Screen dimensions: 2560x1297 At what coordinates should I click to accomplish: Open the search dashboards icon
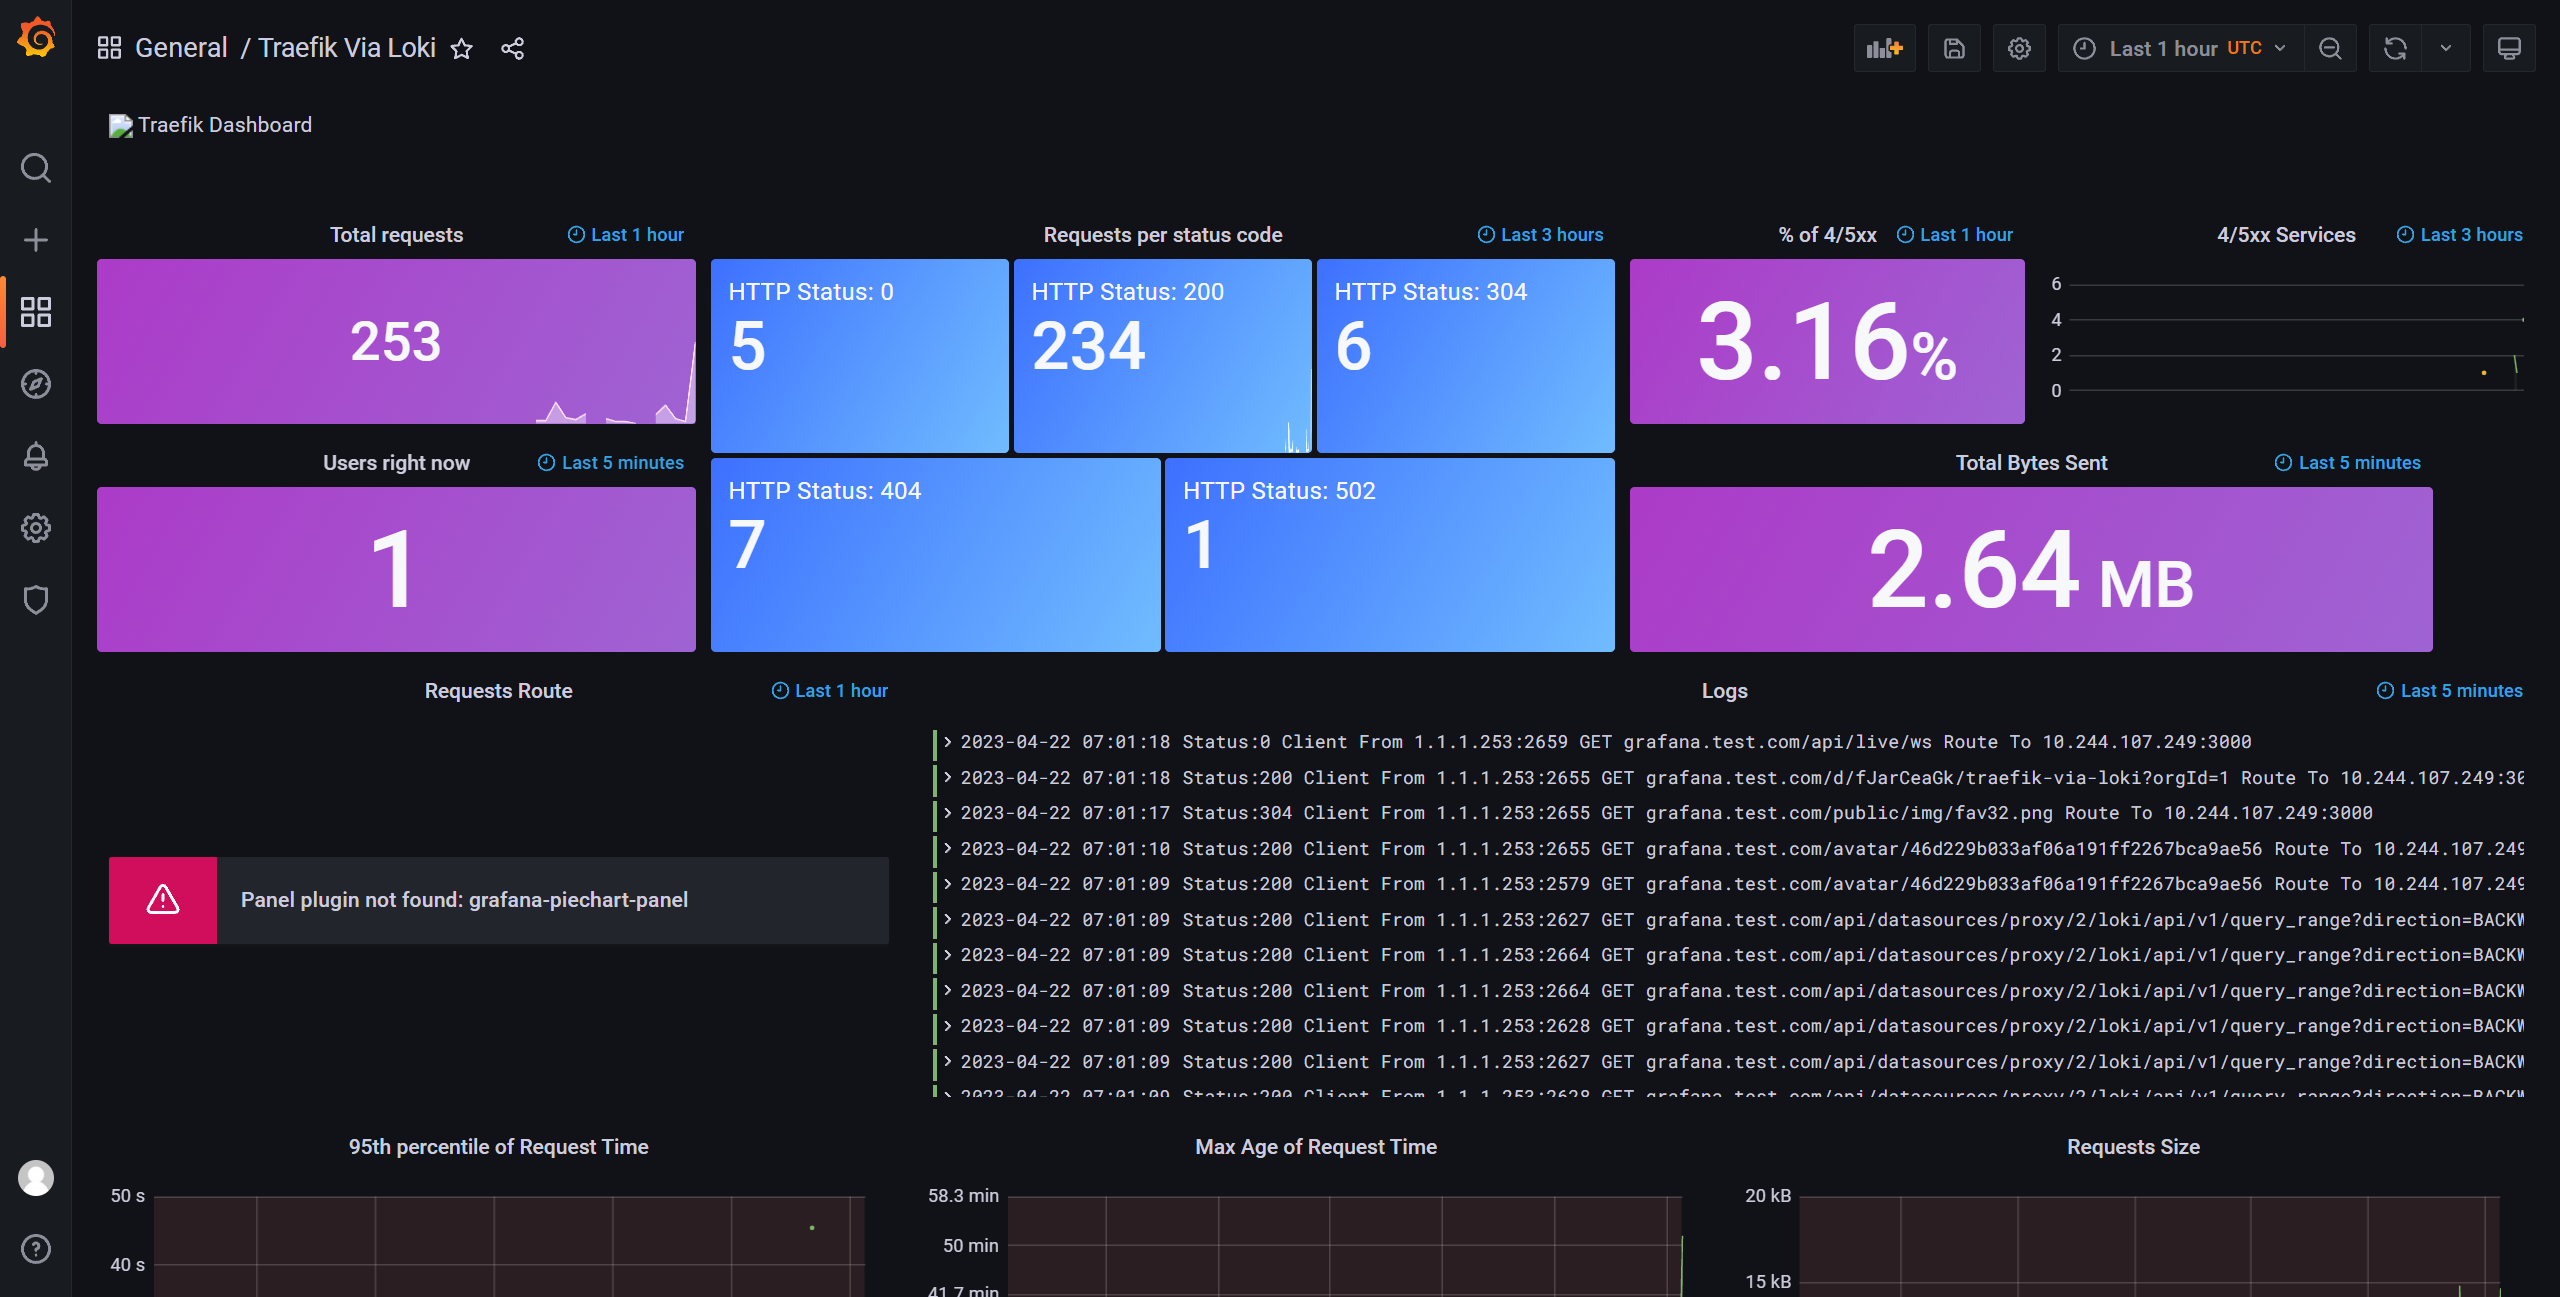36,168
